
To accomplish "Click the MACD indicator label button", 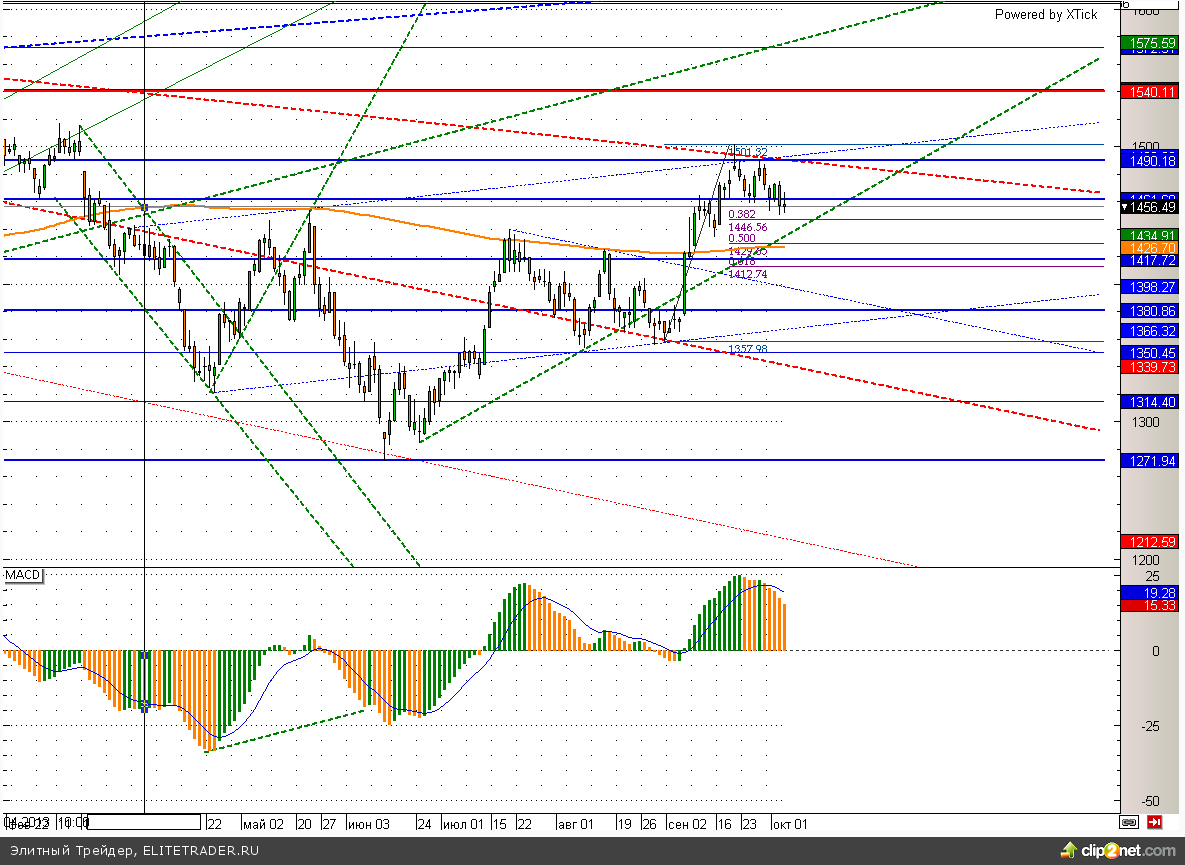I will coord(21,577).
